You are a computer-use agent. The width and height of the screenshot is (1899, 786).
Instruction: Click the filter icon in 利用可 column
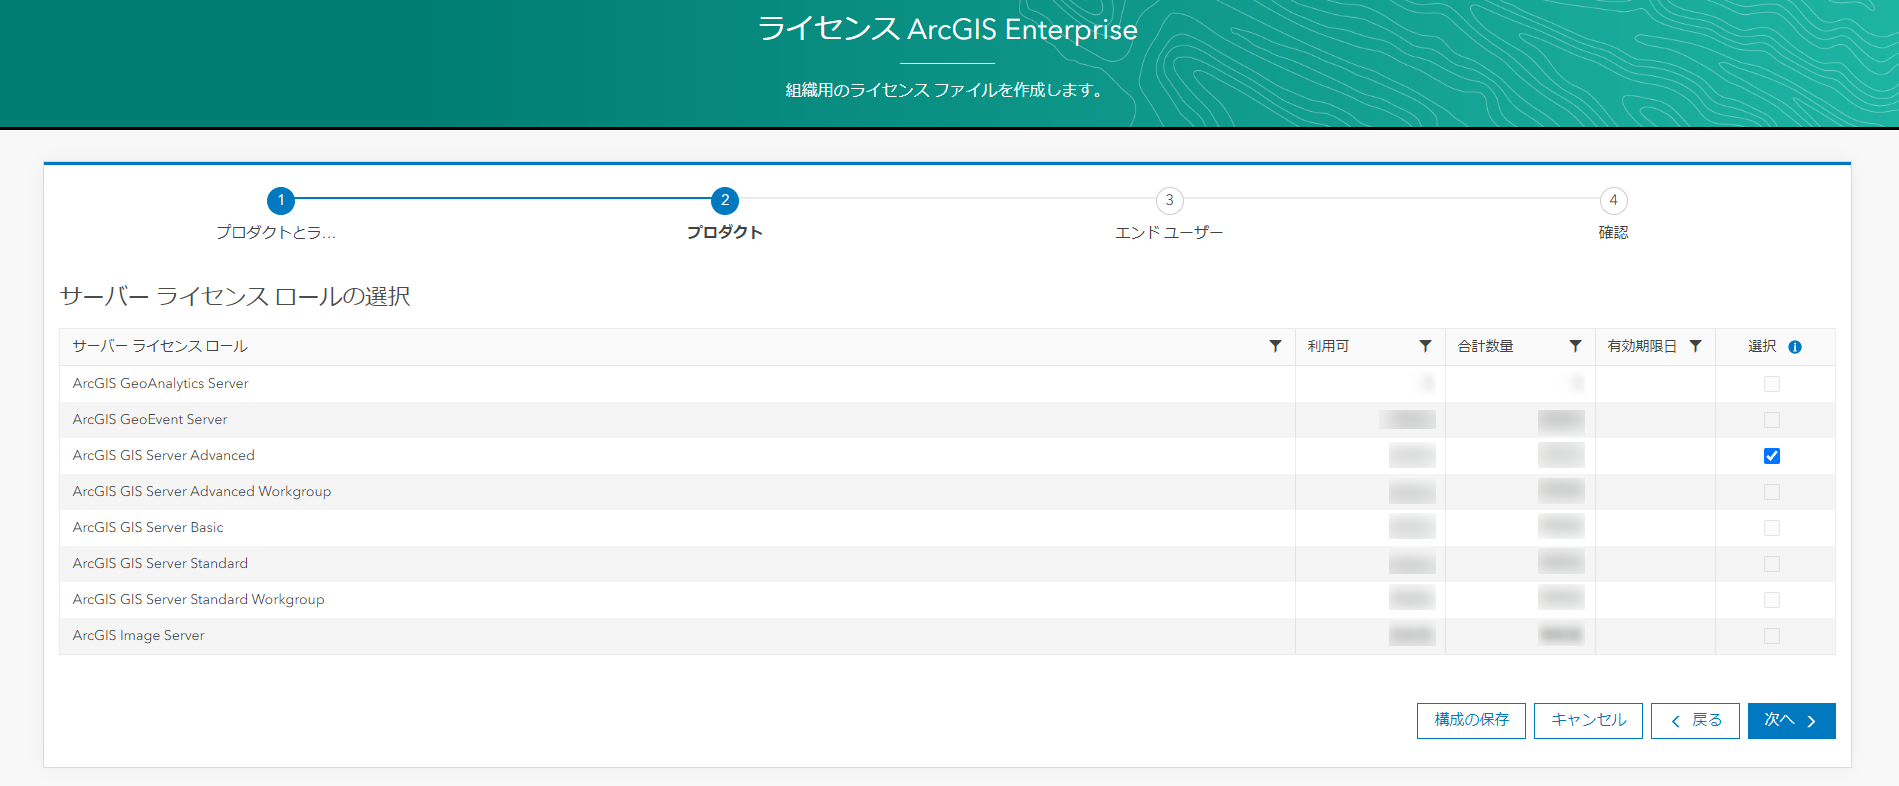click(1425, 346)
